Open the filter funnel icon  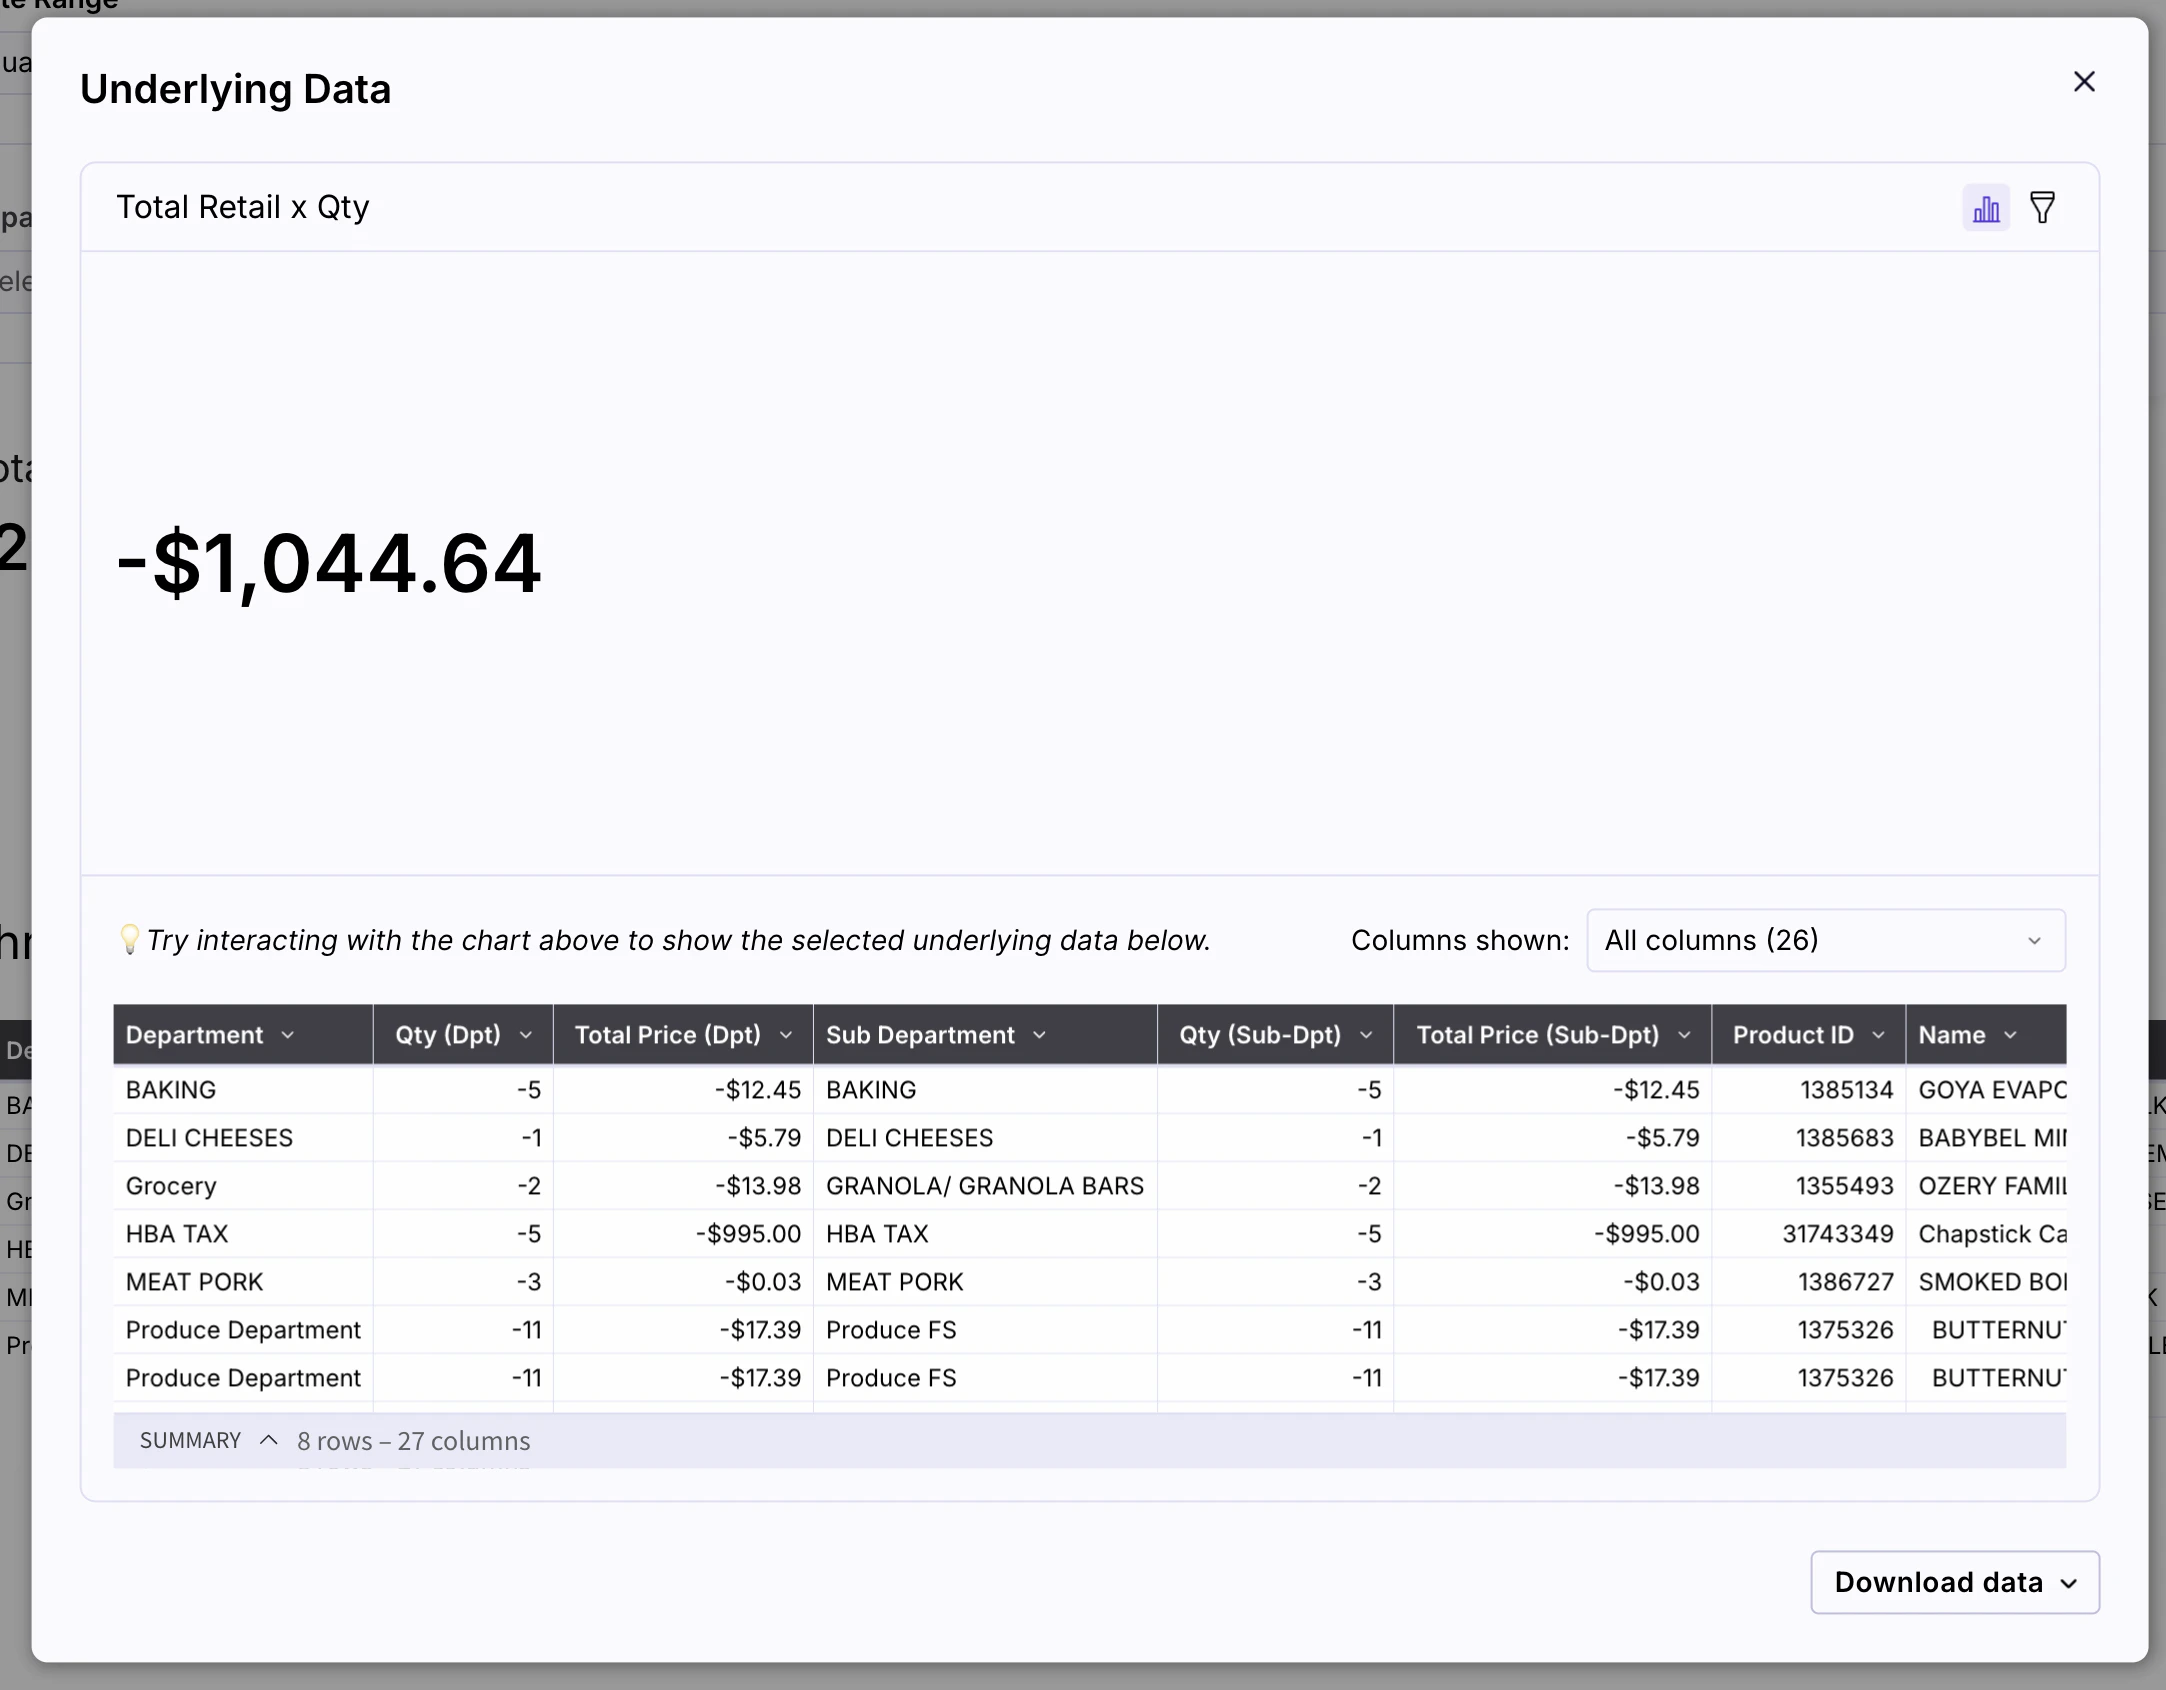click(x=2043, y=207)
